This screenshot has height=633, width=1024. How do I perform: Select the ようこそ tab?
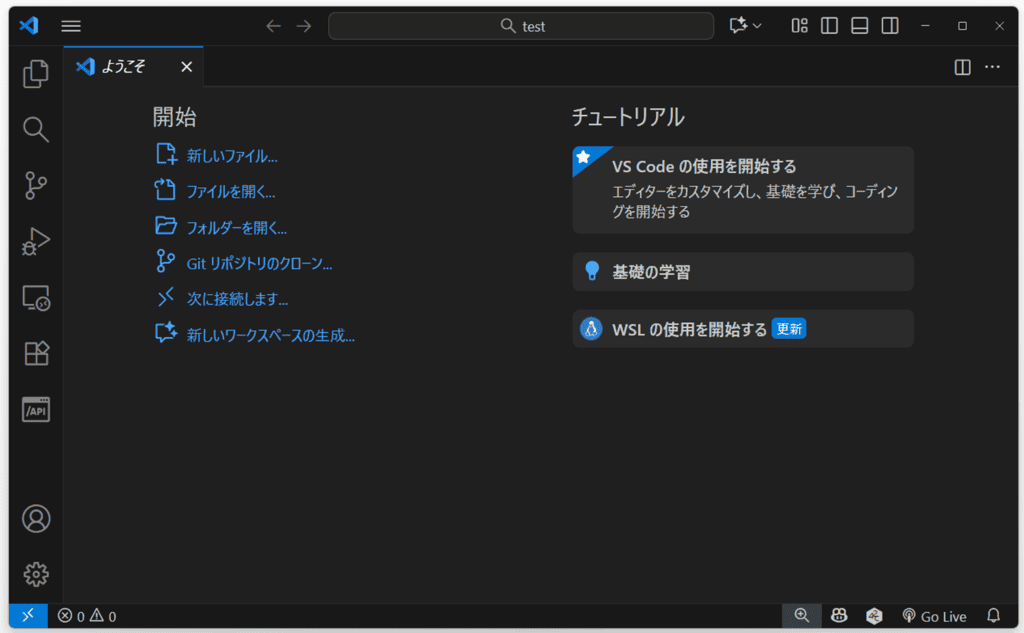[x=124, y=67]
